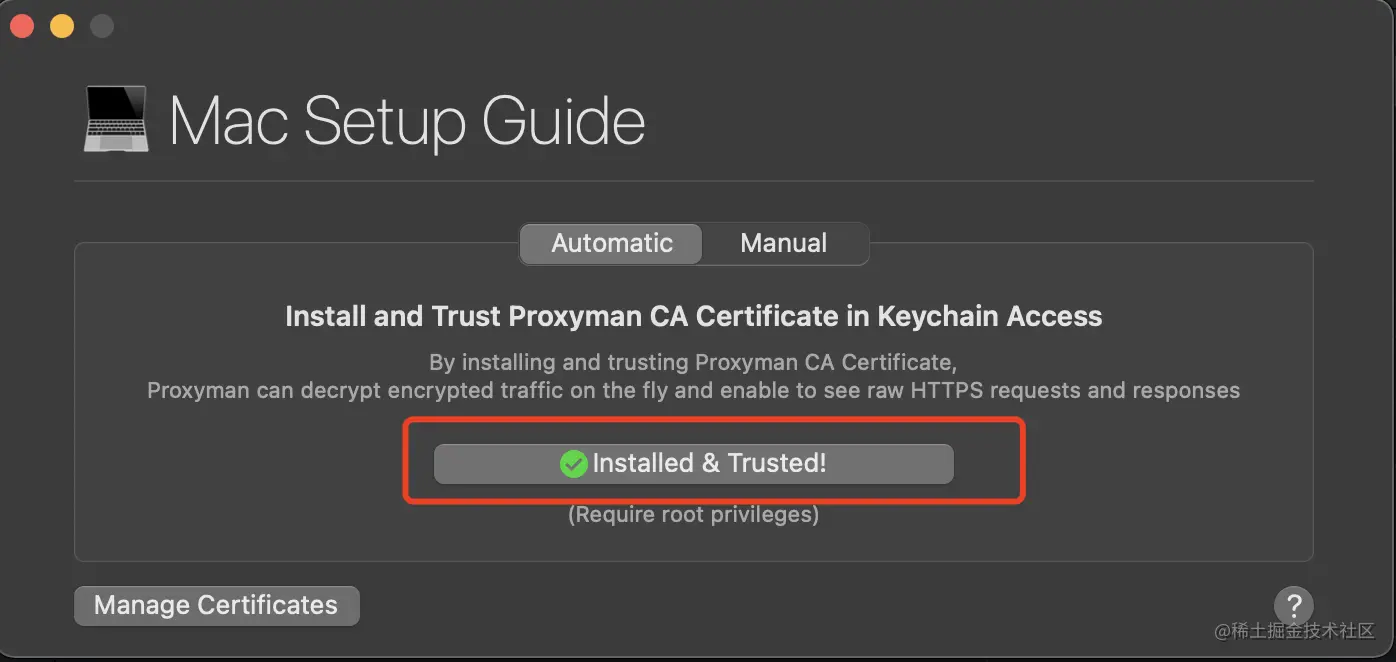The height and width of the screenshot is (662, 1396).
Task: Click the green checkmark icon
Action: (x=573, y=464)
